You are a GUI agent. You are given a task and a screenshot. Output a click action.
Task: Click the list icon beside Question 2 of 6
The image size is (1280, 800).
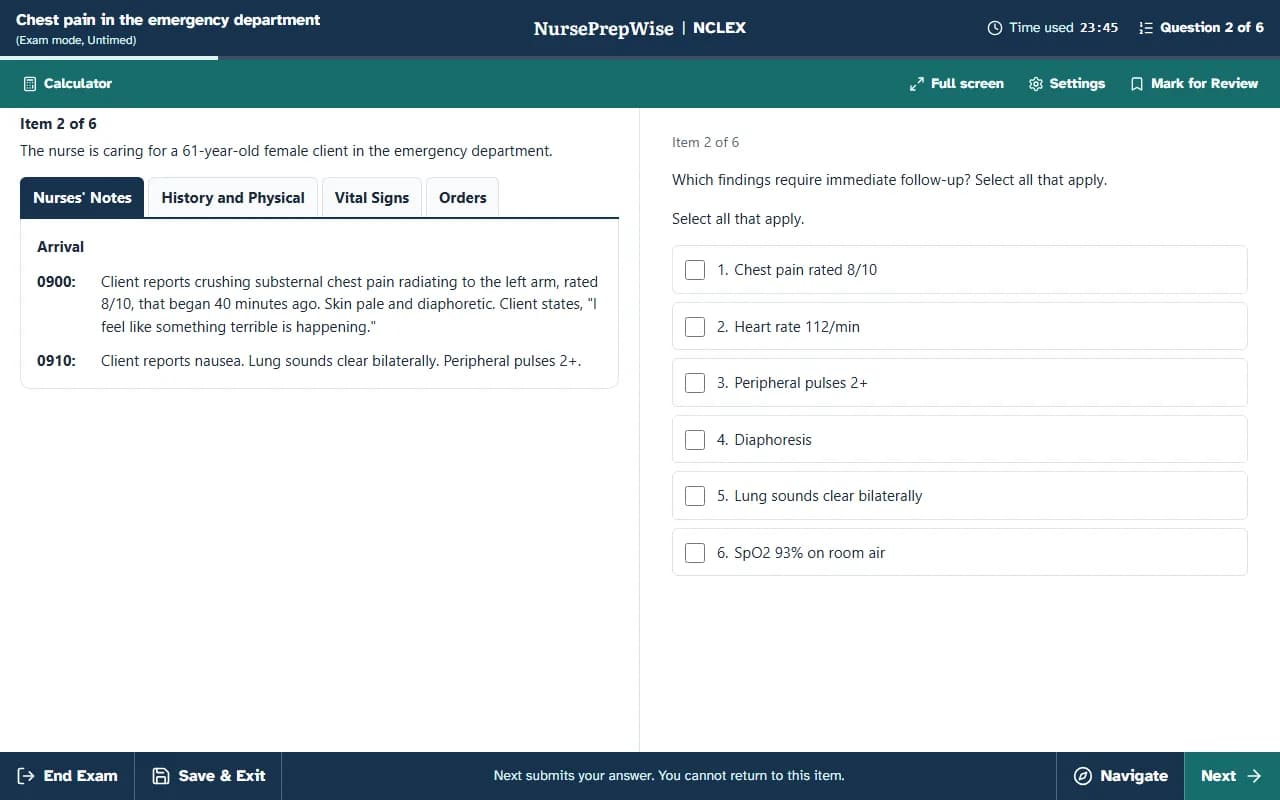[1146, 28]
